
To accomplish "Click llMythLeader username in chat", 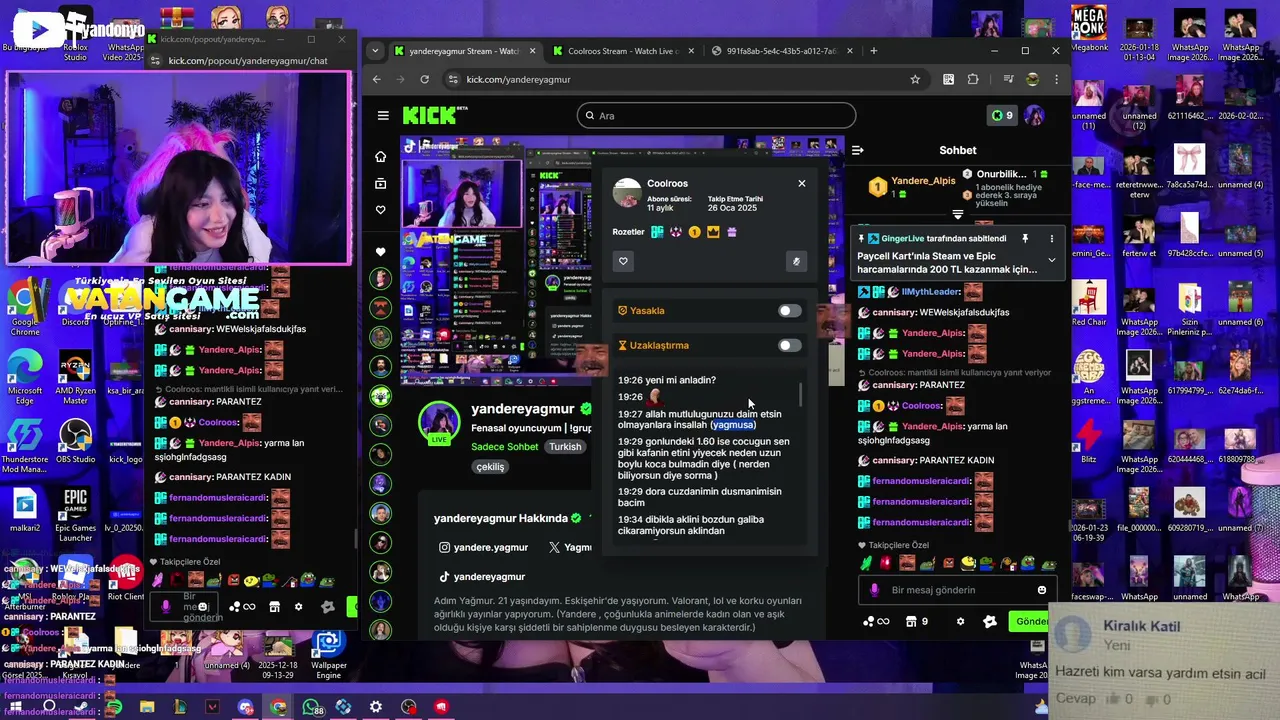I will pos(931,292).
